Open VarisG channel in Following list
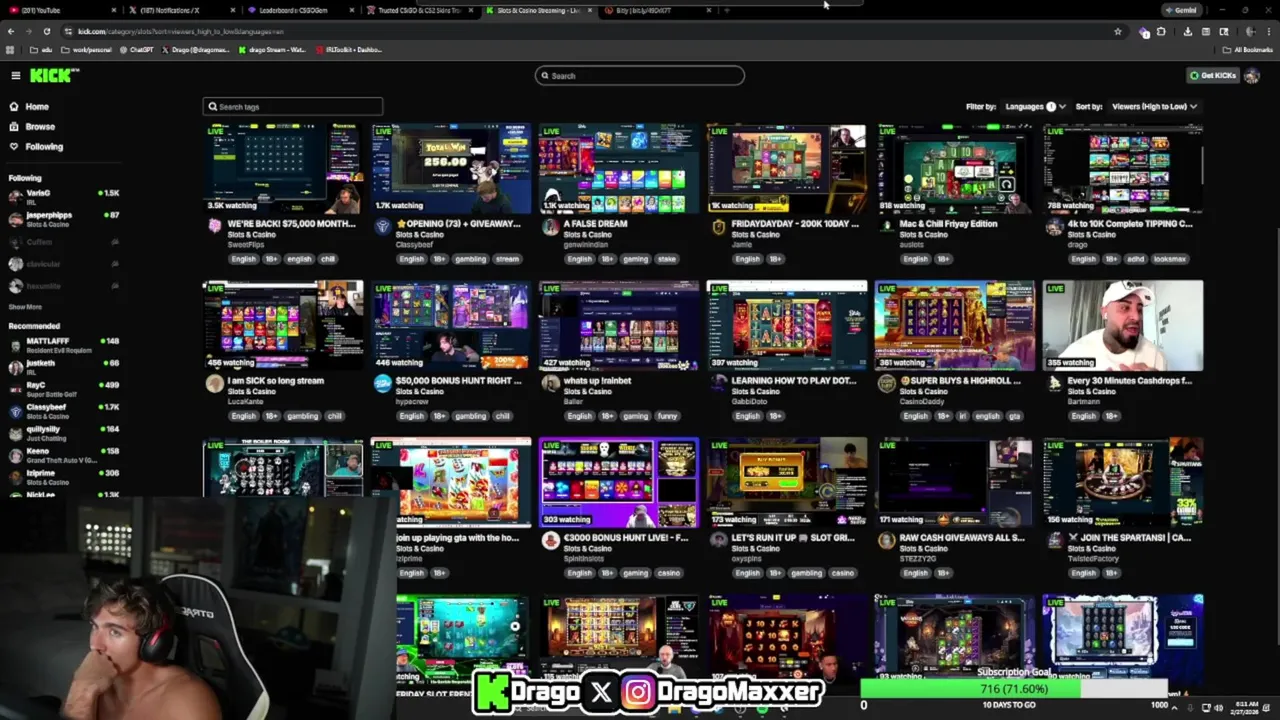 pos(62,197)
